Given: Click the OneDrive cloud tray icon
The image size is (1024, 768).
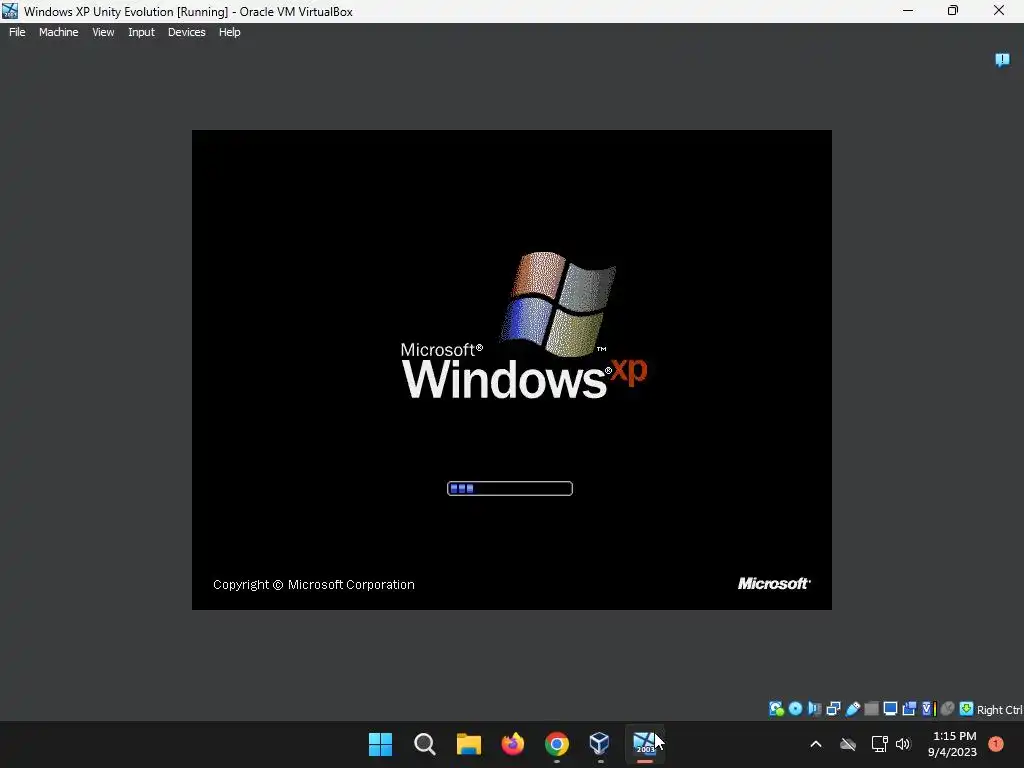Looking at the screenshot, I should point(848,744).
